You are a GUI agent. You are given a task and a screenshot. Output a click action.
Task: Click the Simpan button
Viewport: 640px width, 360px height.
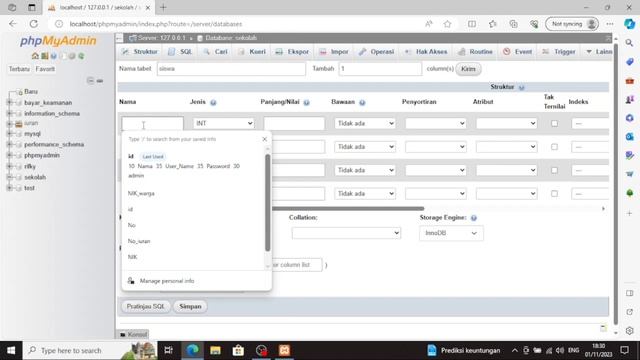[x=190, y=307]
